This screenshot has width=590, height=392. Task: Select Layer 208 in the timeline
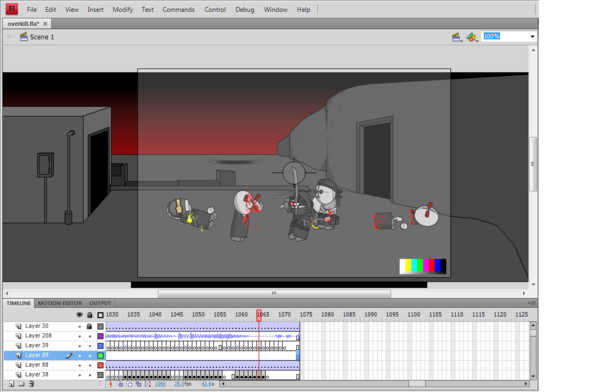point(38,336)
